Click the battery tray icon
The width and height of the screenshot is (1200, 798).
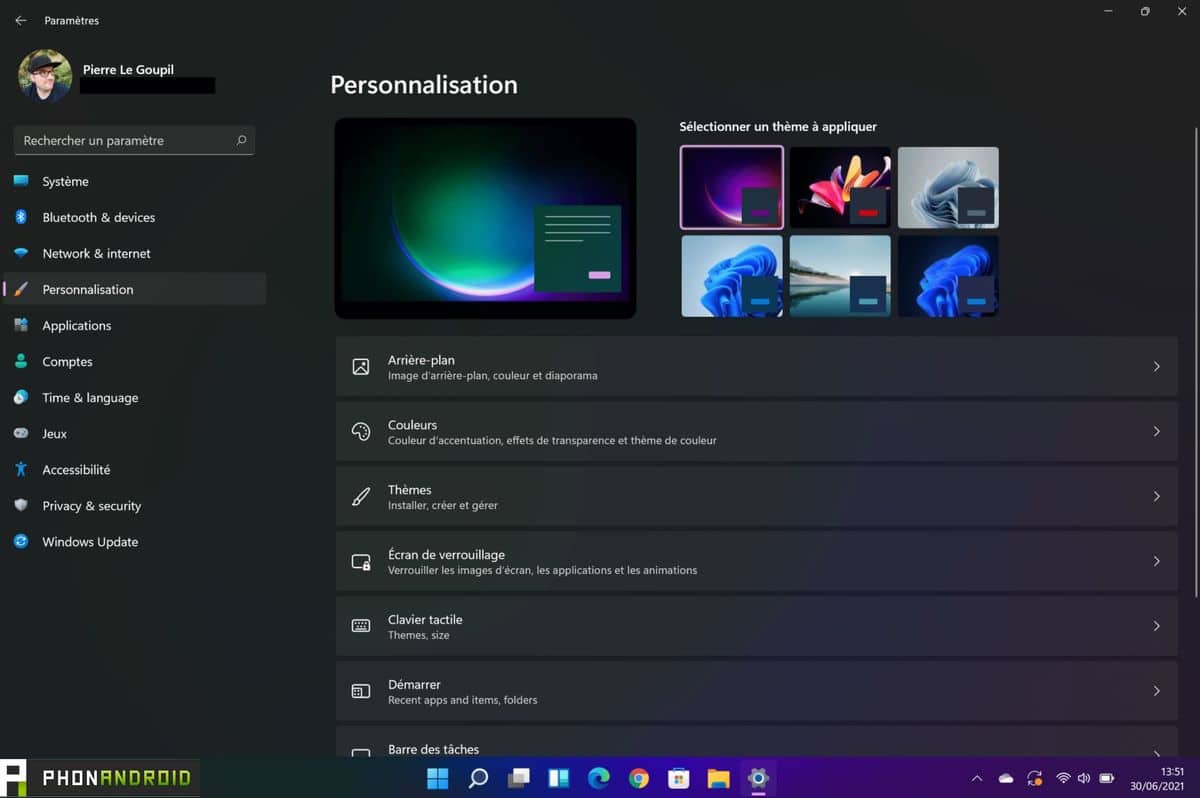click(1107, 778)
